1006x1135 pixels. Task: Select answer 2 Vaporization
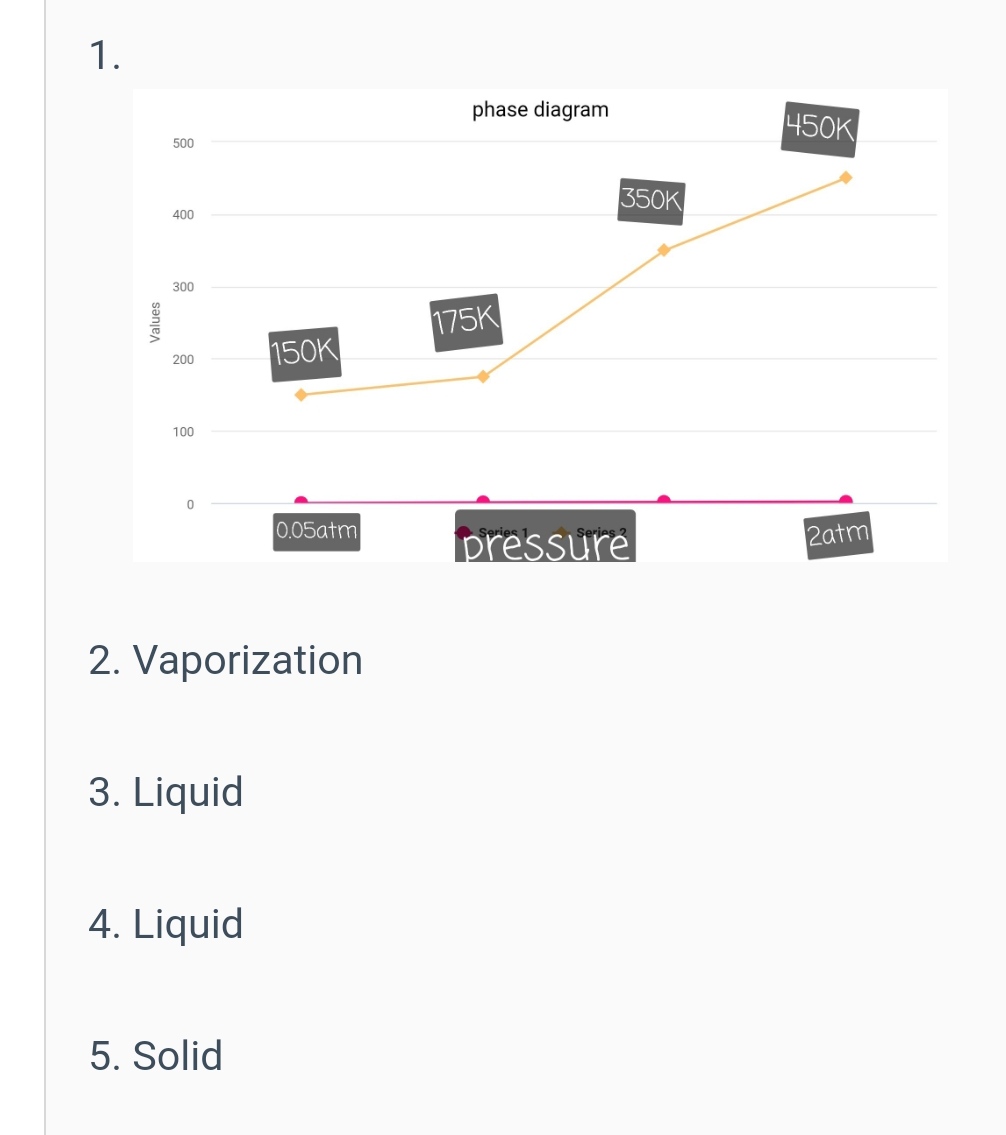(x=226, y=660)
